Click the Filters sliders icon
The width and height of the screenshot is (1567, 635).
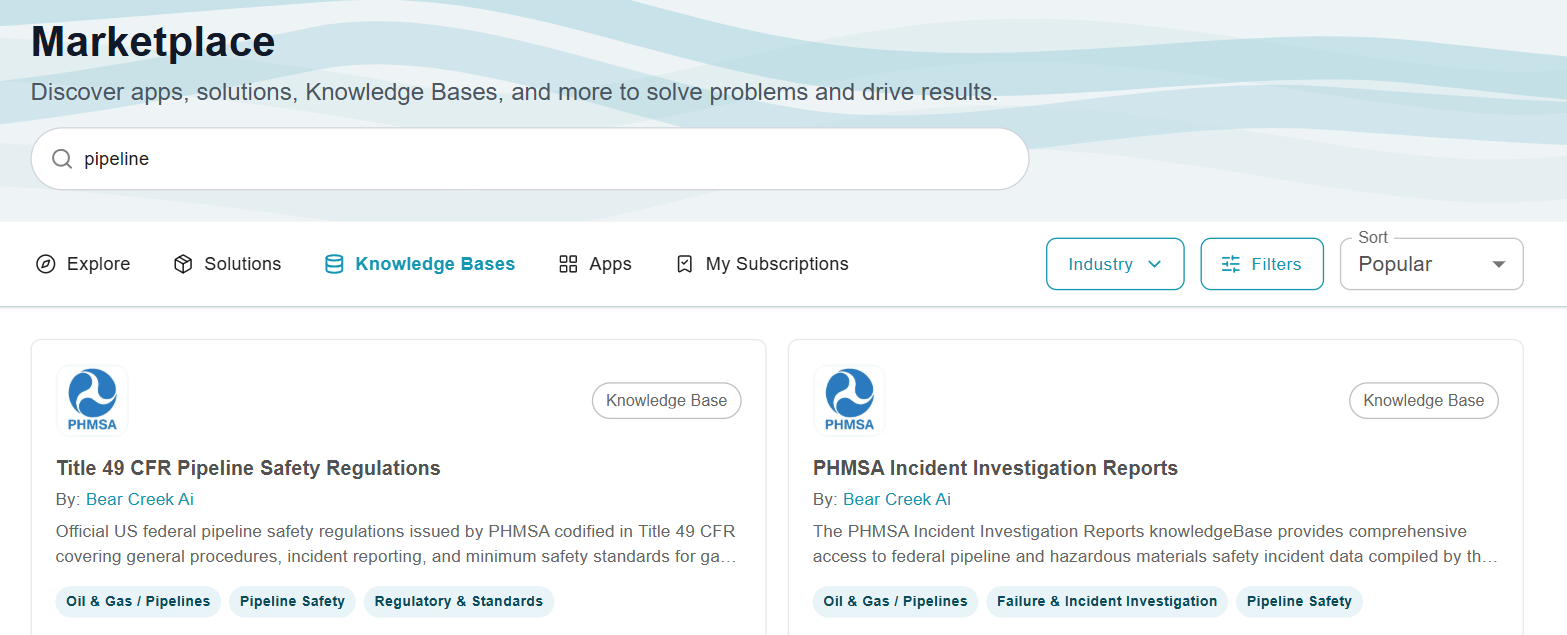[x=1231, y=264]
